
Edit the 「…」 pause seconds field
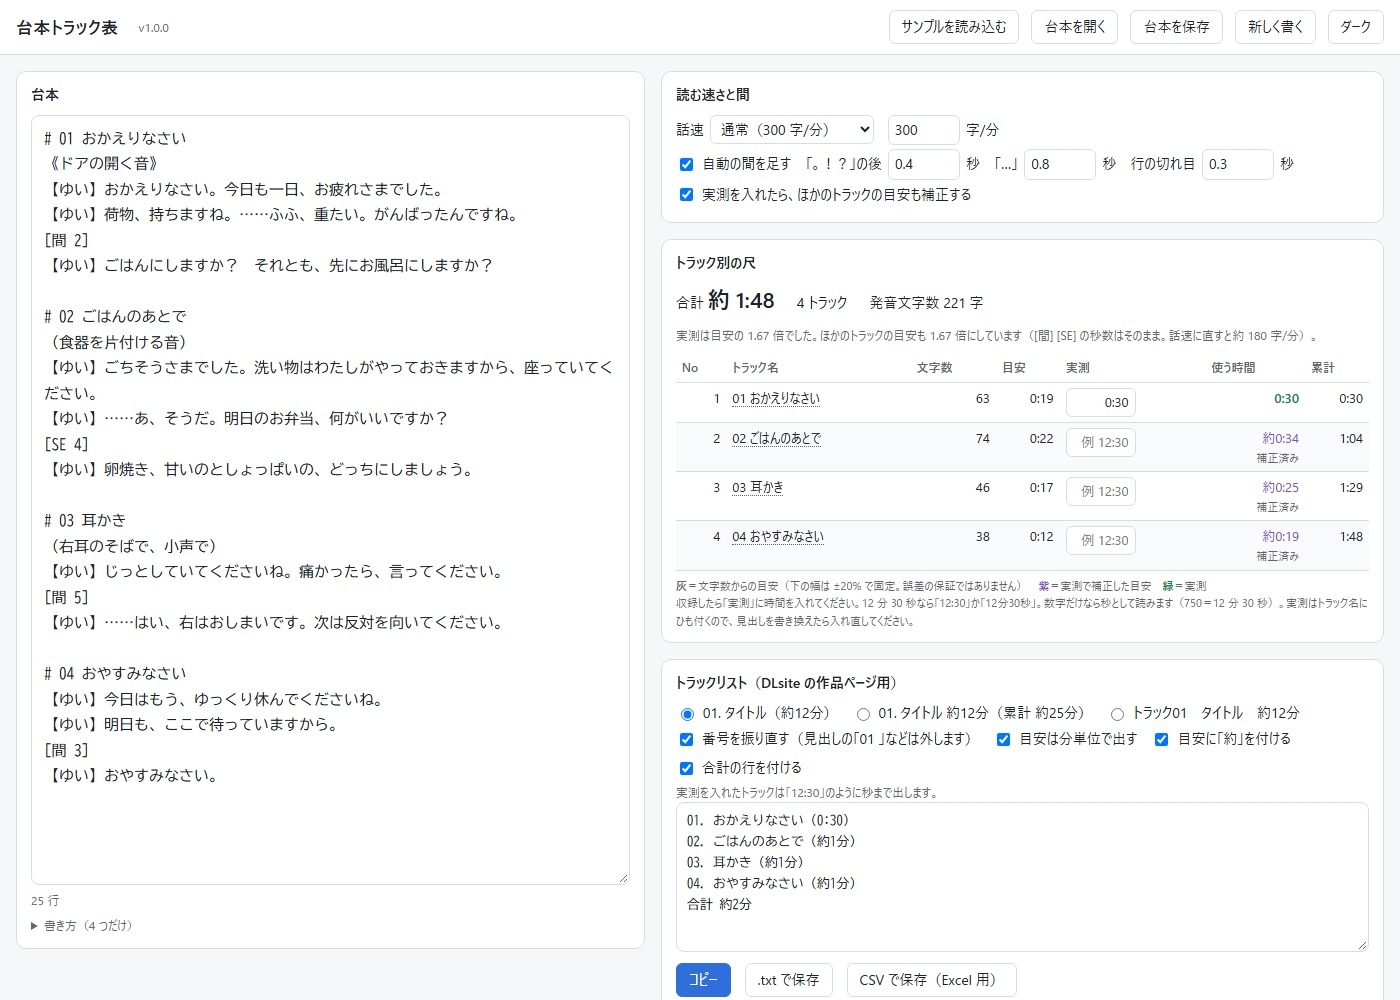(x=1060, y=164)
